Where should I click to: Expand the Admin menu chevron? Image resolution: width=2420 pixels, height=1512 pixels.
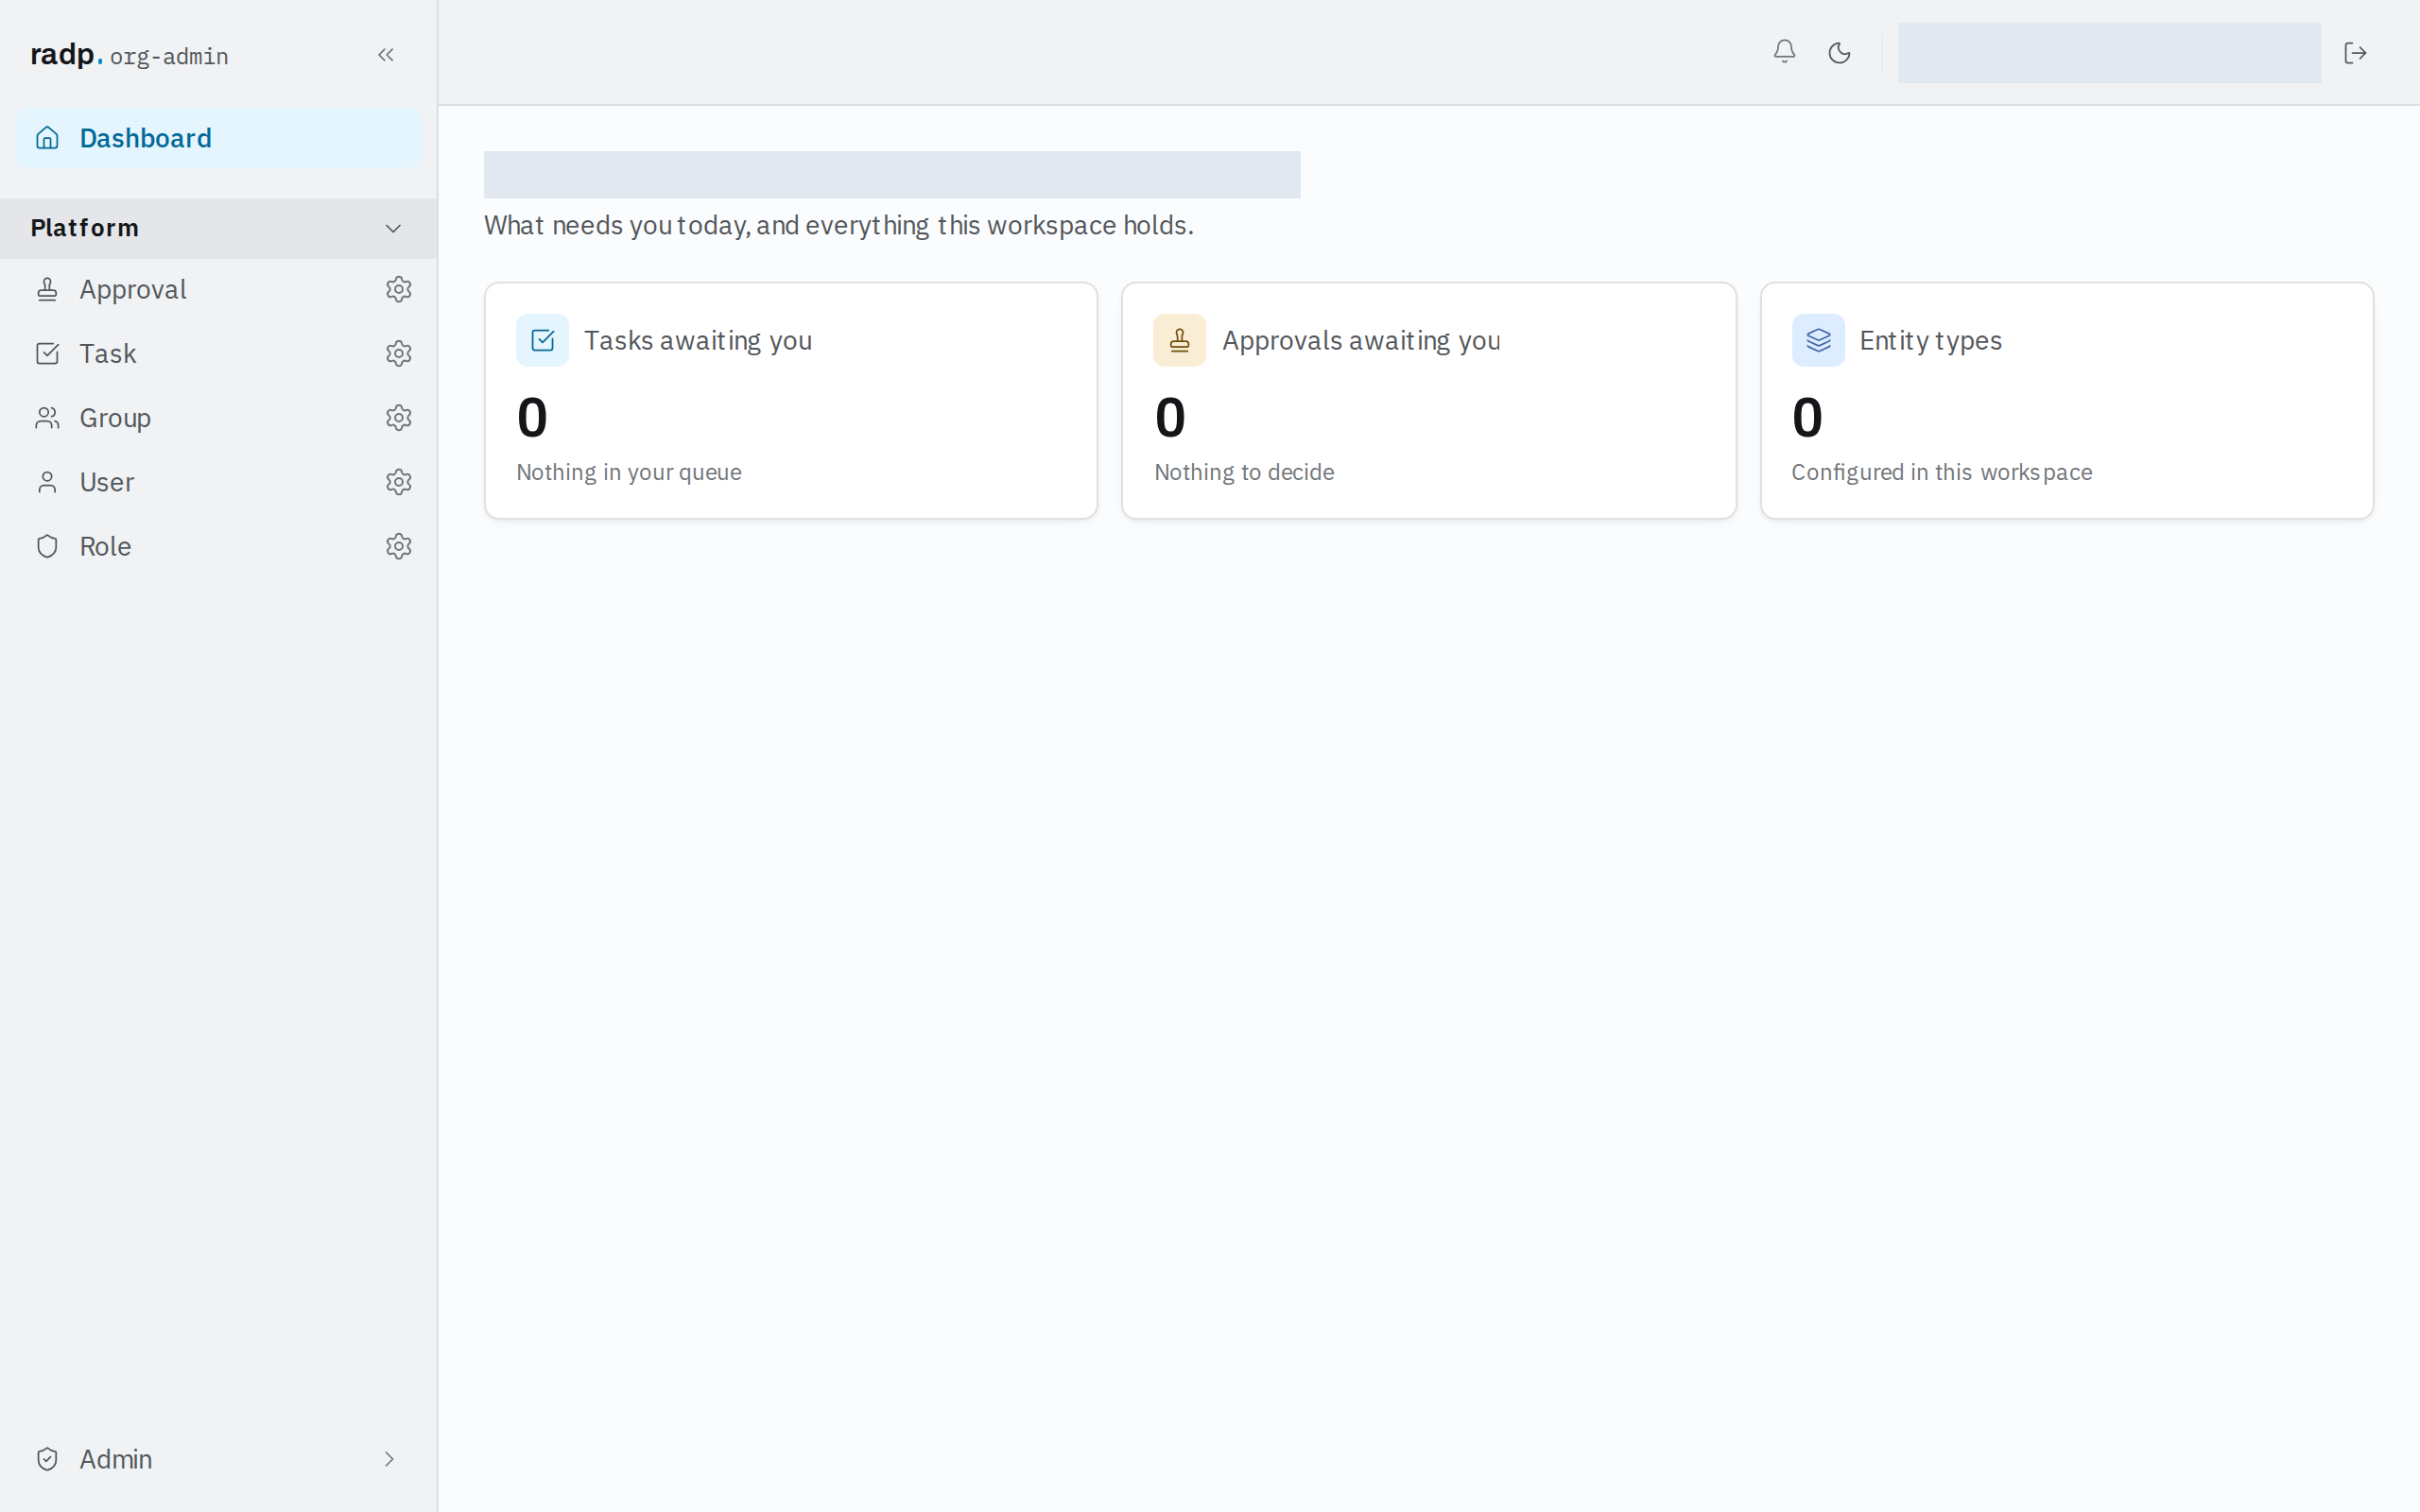[389, 1459]
